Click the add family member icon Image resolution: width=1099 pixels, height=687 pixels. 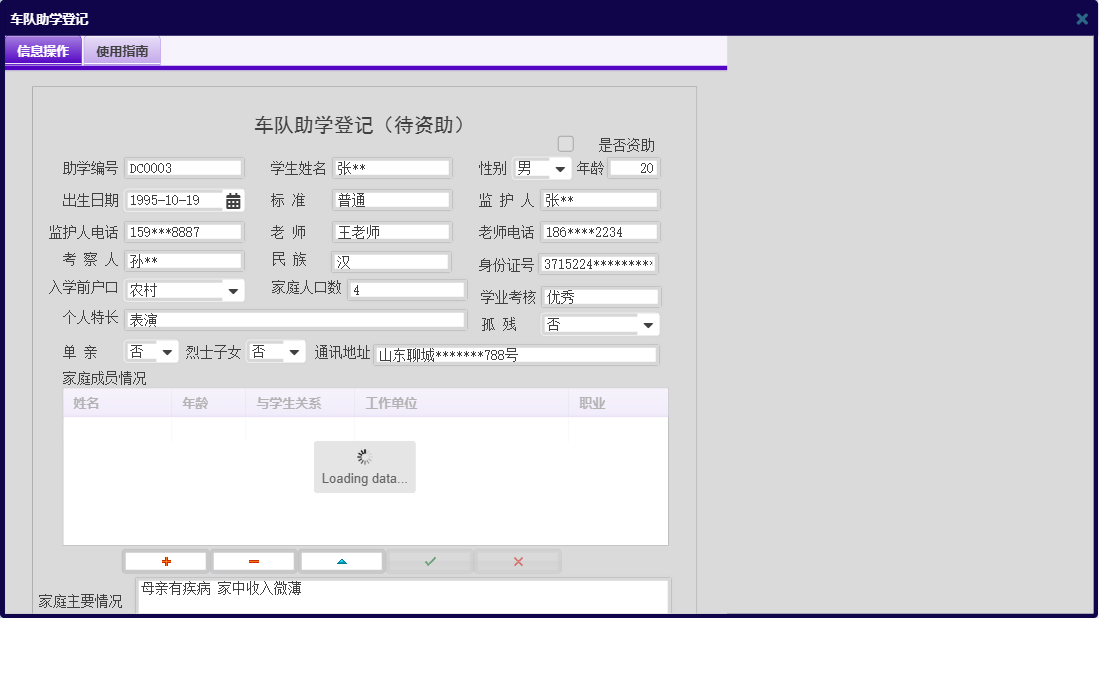165,560
